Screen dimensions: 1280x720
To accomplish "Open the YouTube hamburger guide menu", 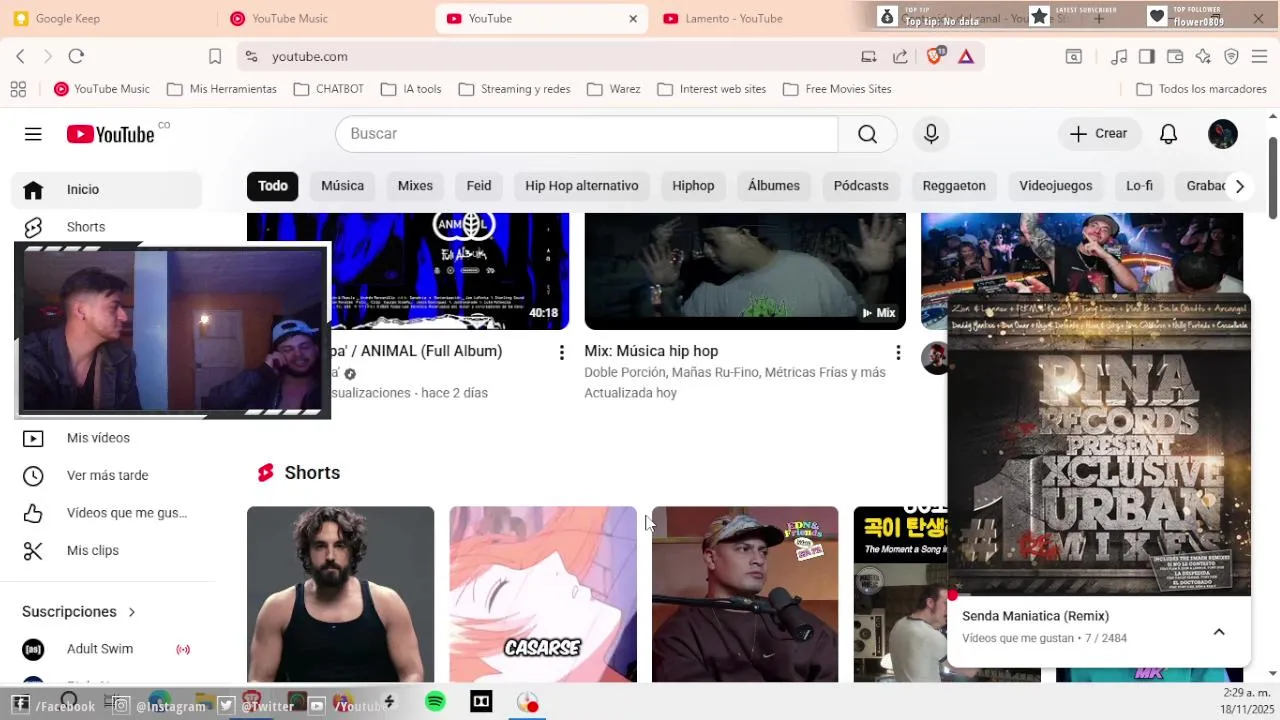I will tap(33, 134).
